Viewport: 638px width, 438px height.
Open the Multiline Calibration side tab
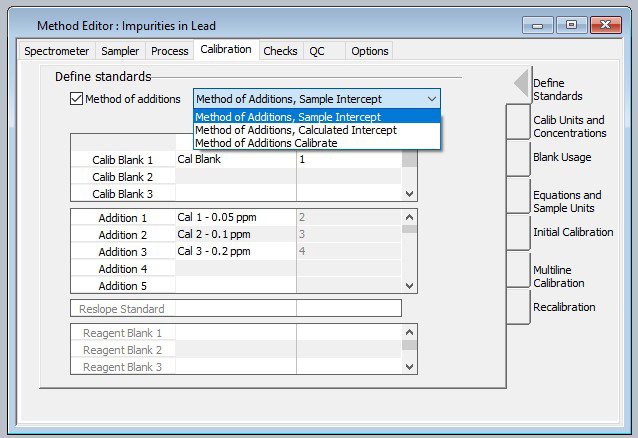coord(559,276)
